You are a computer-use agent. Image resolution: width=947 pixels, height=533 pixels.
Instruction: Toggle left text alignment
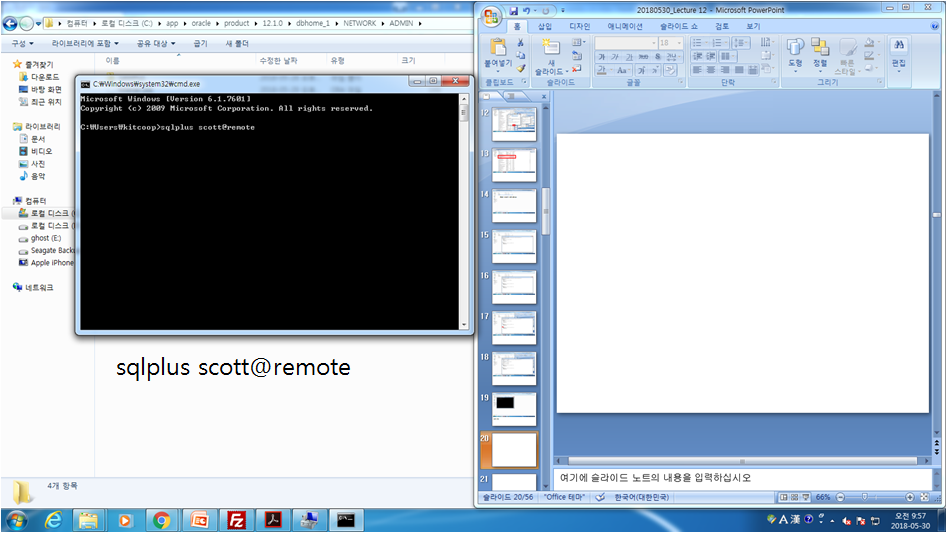pos(697,70)
